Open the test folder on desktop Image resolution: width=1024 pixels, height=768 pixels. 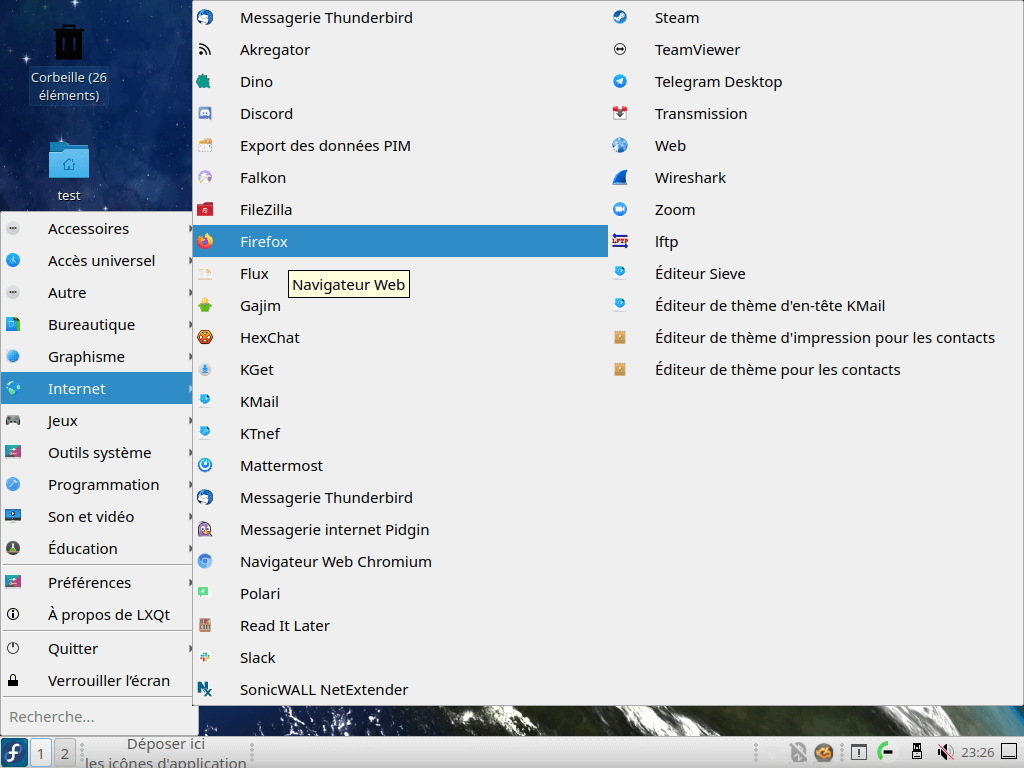click(x=69, y=171)
